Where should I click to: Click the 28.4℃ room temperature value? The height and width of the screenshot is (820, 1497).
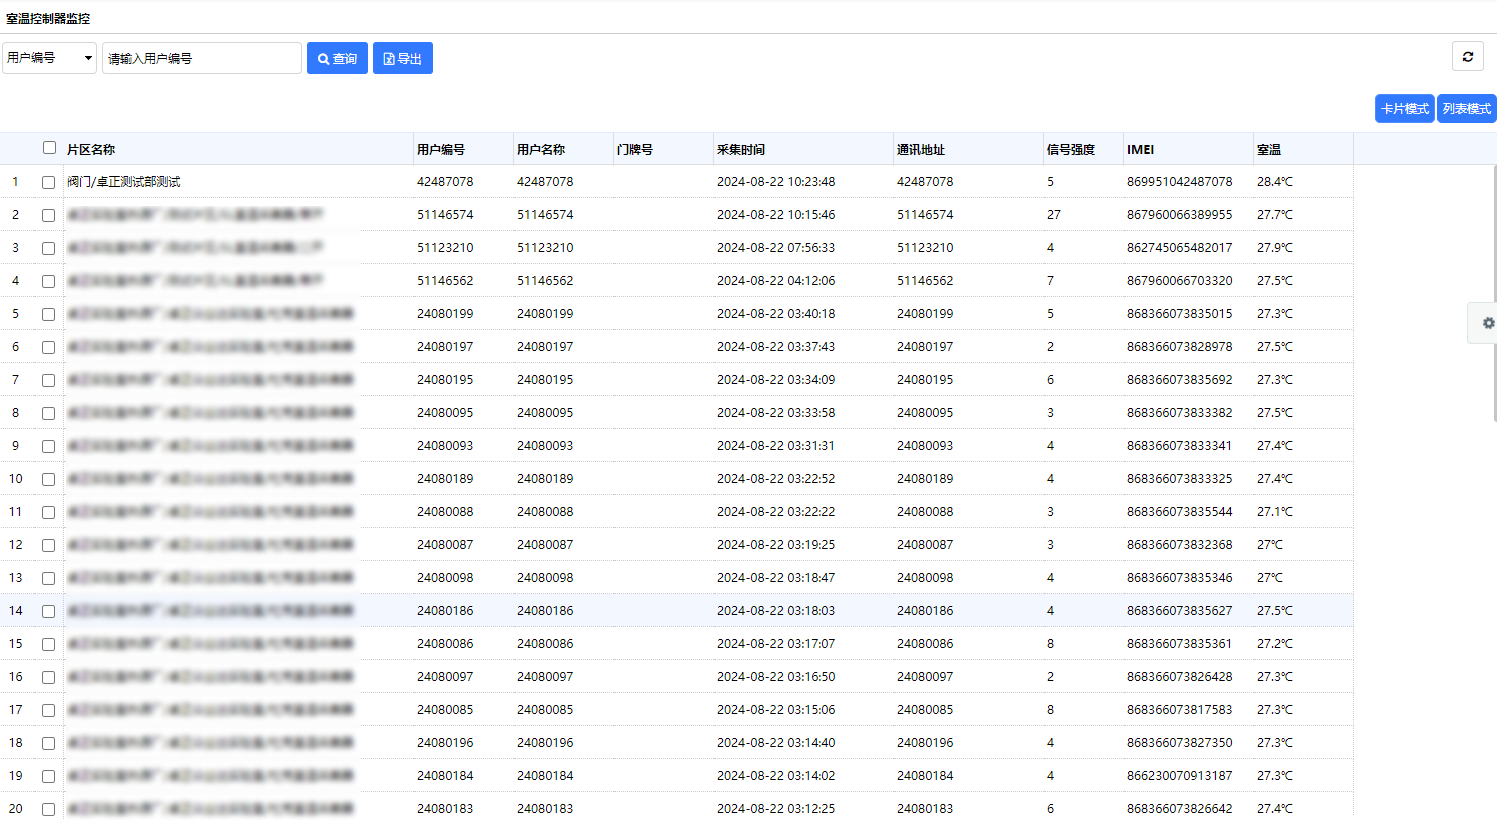pos(1275,182)
